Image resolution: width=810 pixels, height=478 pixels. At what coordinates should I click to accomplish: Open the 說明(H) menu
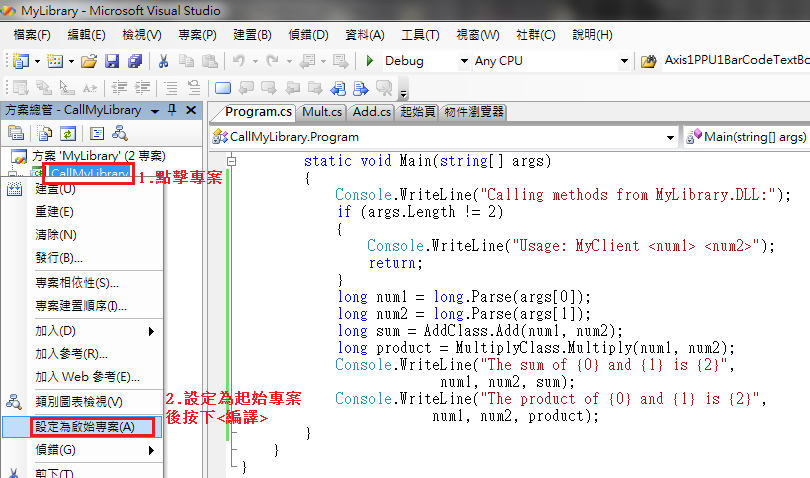point(593,35)
